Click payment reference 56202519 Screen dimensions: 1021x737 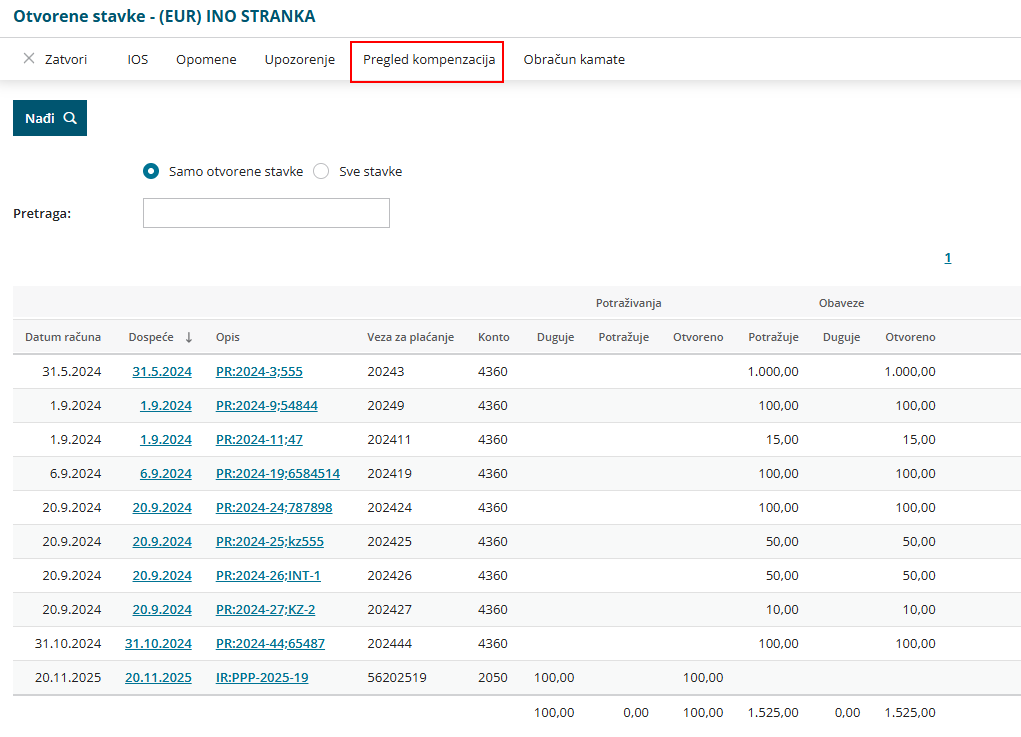(397, 677)
